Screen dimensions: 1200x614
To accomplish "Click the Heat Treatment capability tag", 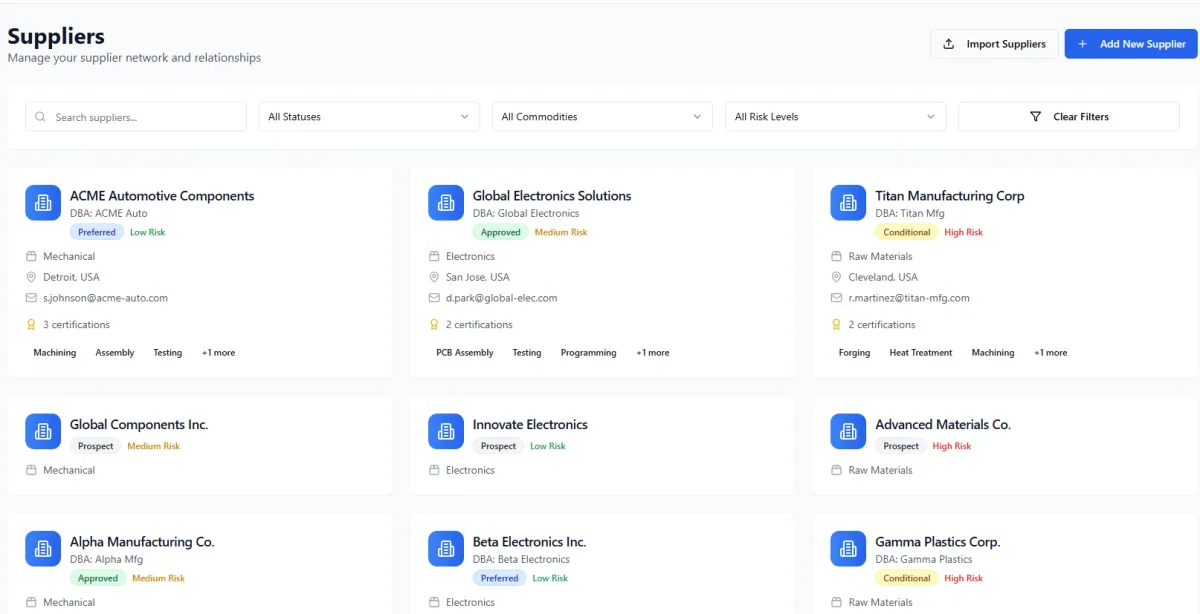I will 921,353.
